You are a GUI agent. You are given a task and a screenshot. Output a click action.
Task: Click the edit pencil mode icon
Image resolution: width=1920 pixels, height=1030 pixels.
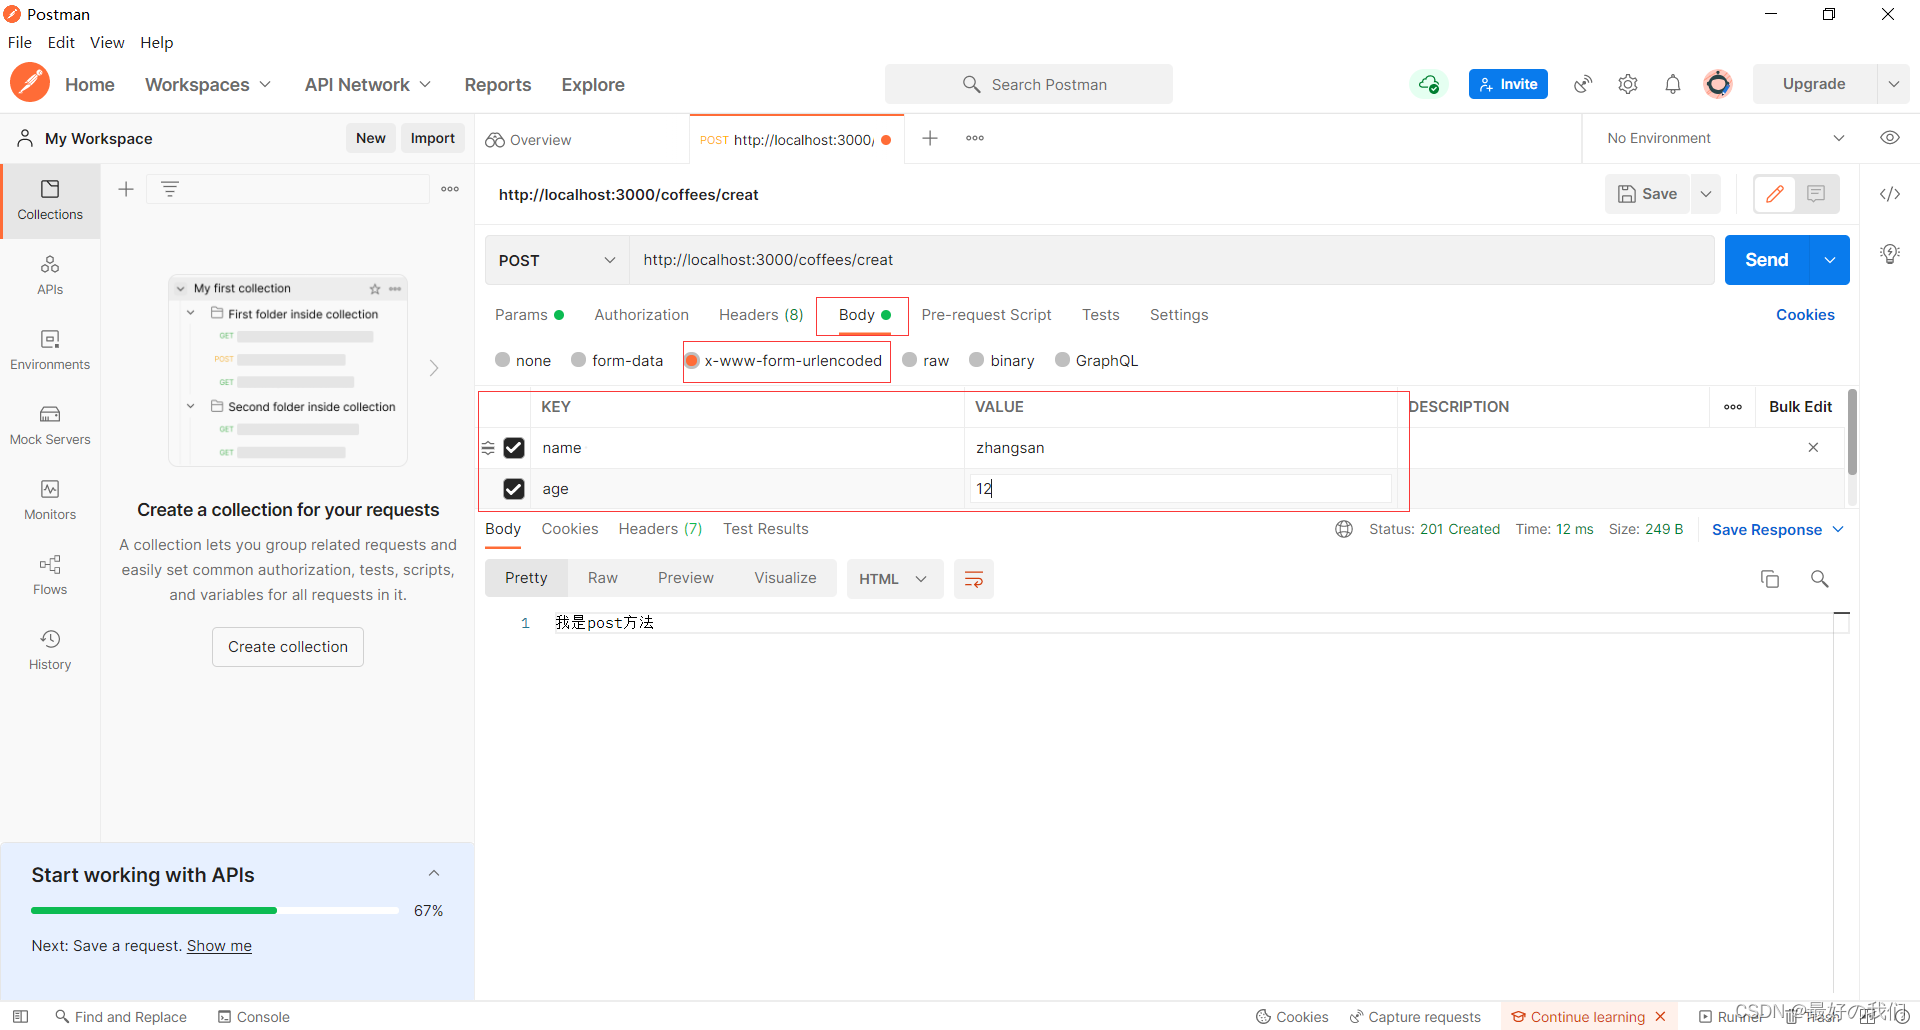1775,194
